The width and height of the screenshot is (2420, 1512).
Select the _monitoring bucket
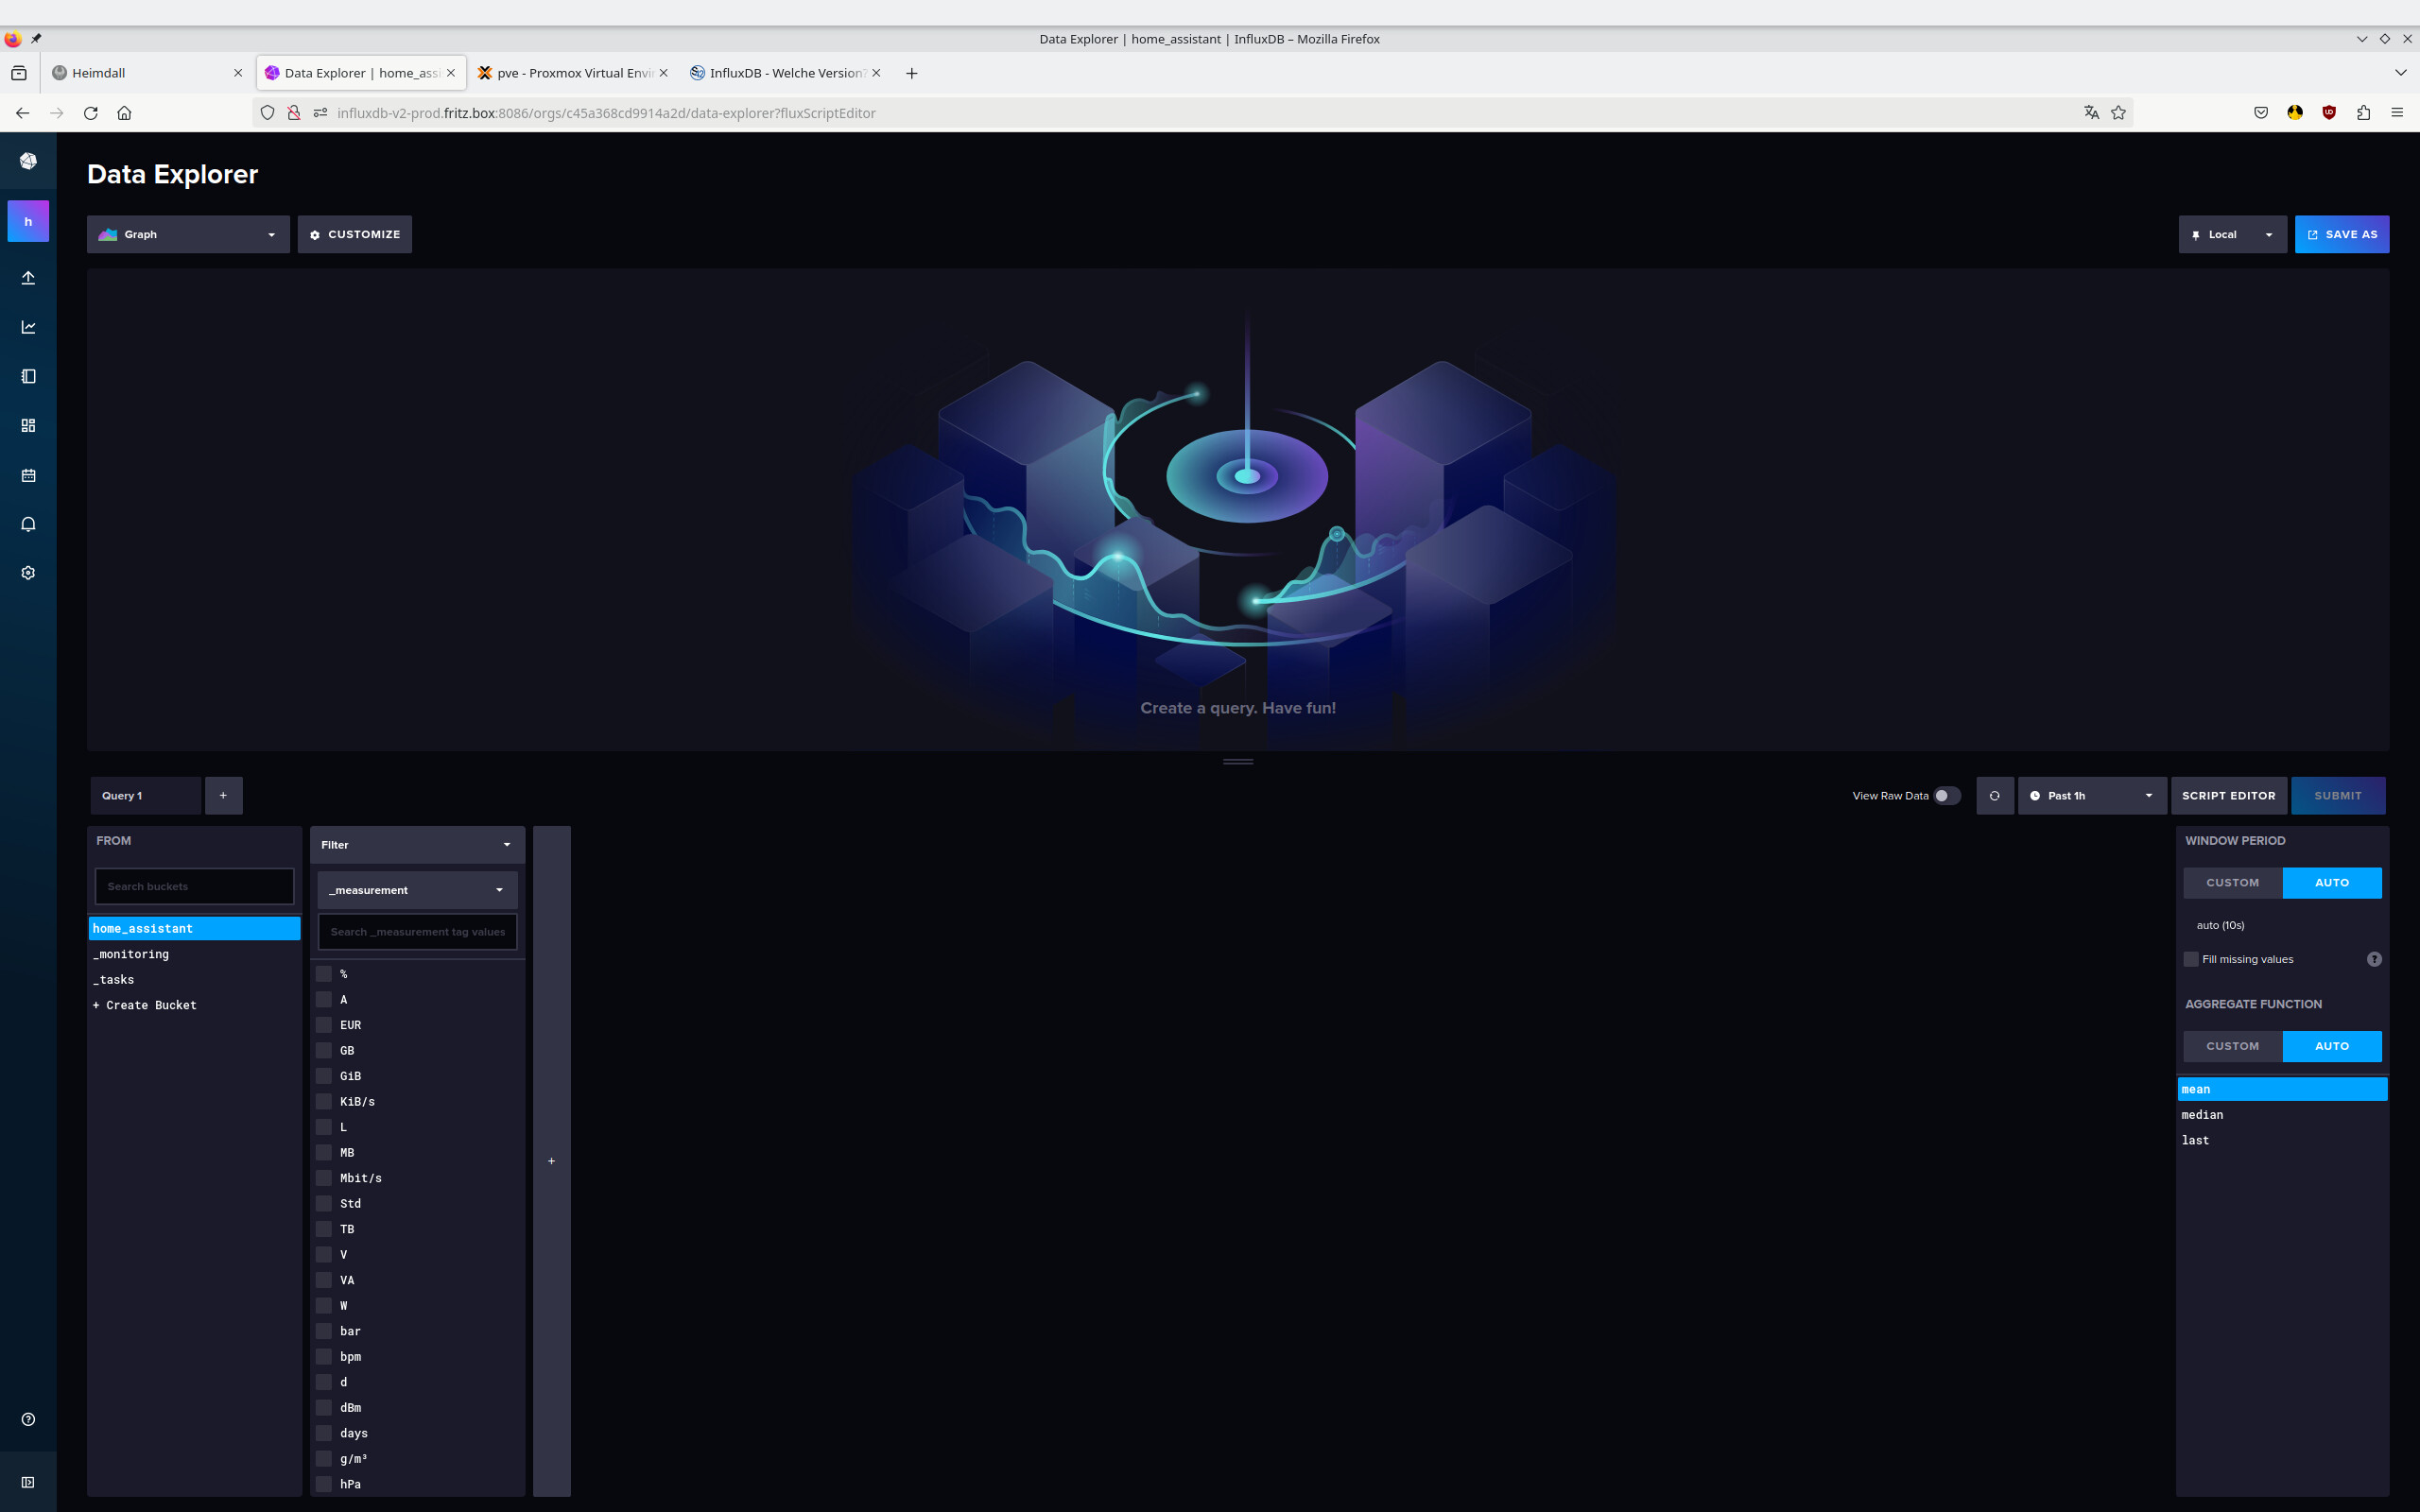click(194, 954)
